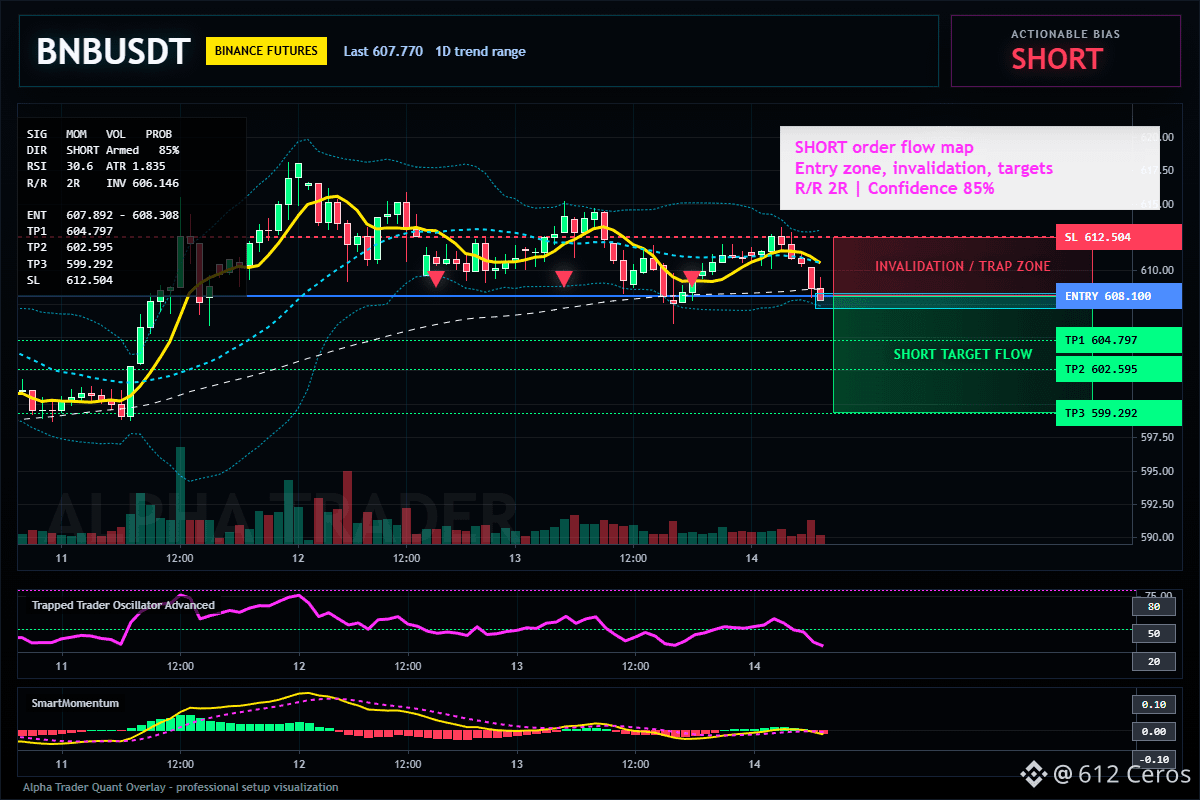The width and height of the screenshot is (1200, 800).
Task: Click the 'RSI 30.6 ATR 1.835' stats row
Action: (96, 166)
